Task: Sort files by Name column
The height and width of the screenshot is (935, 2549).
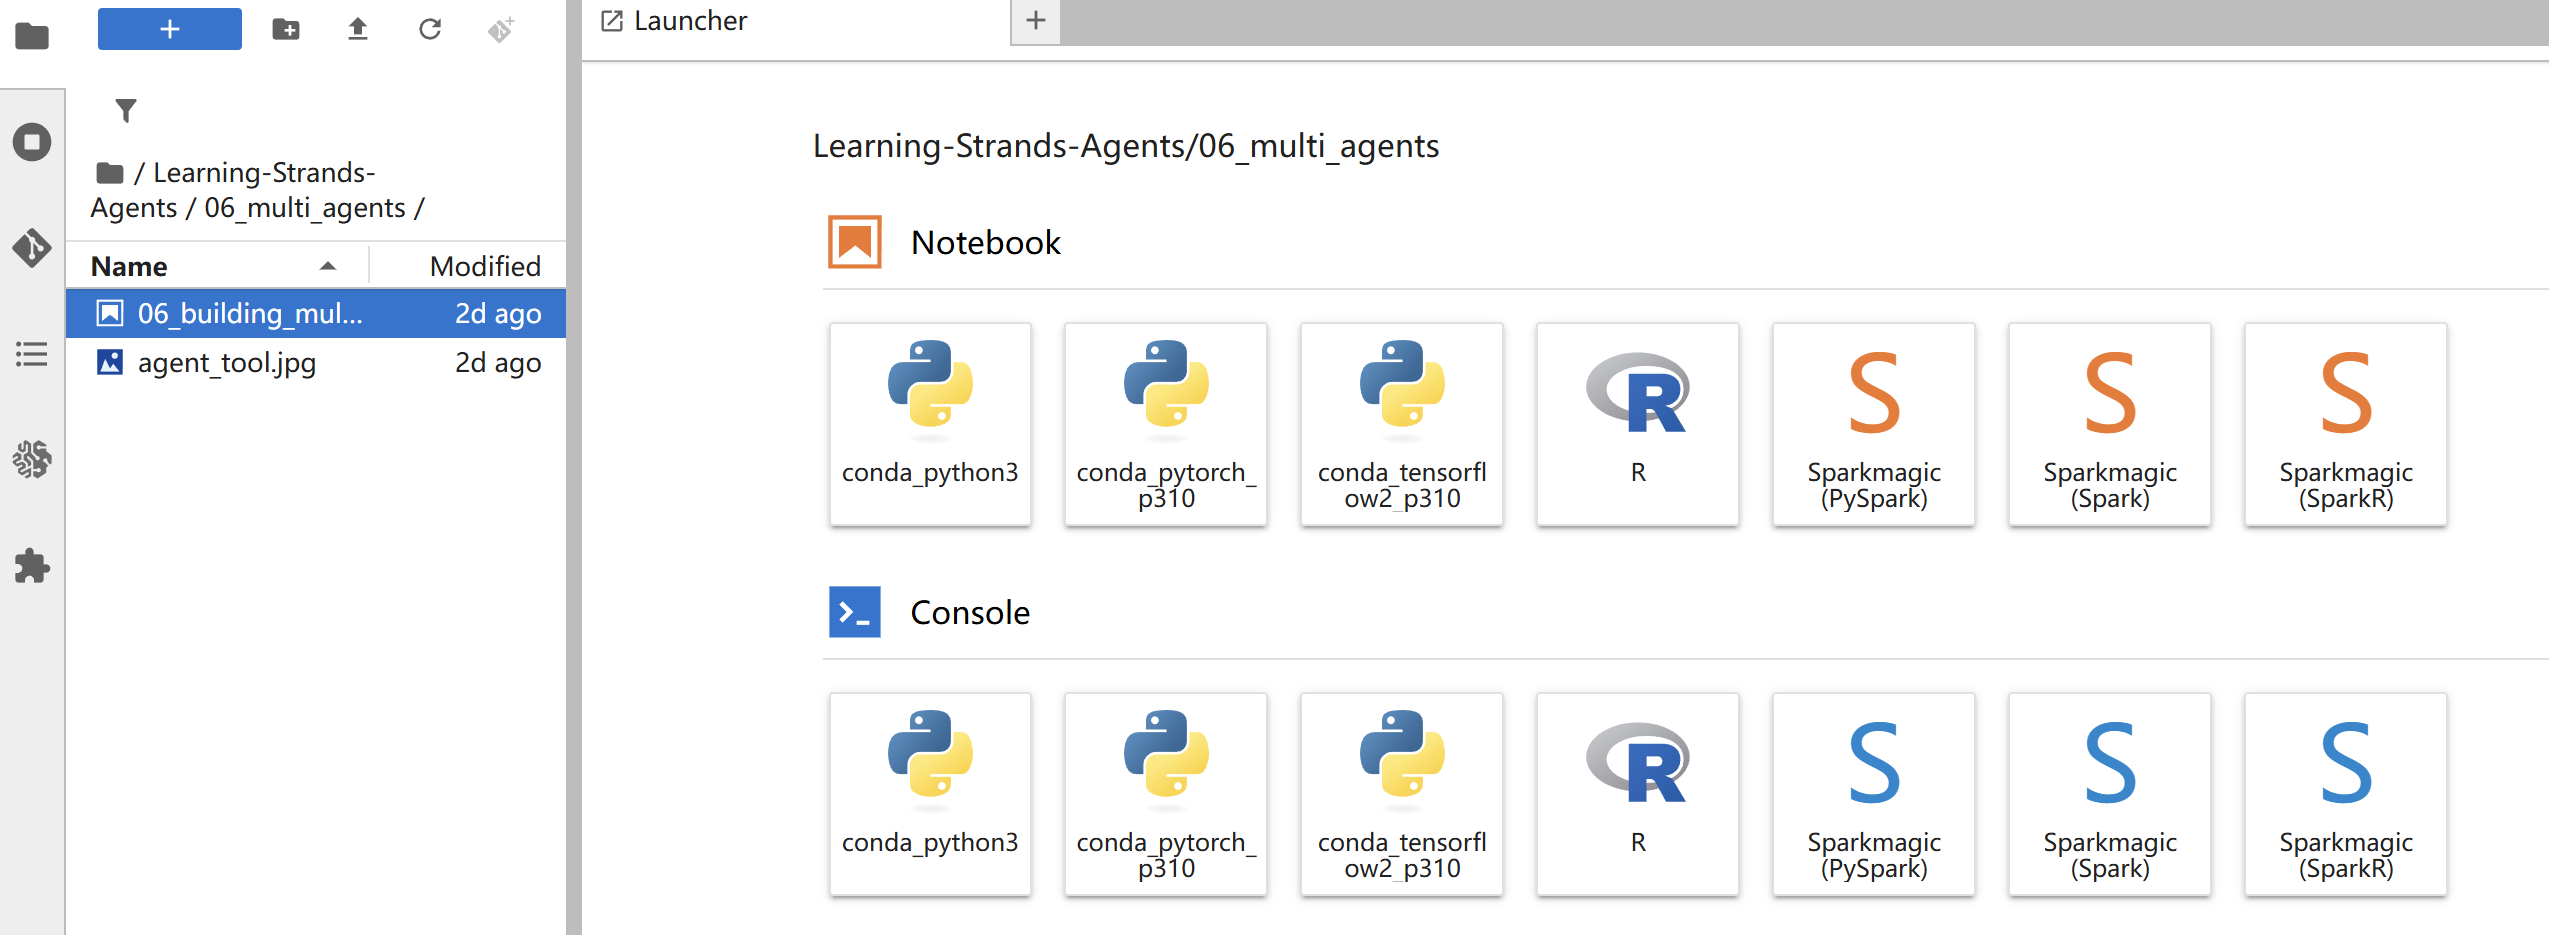Action: [217, 266]
